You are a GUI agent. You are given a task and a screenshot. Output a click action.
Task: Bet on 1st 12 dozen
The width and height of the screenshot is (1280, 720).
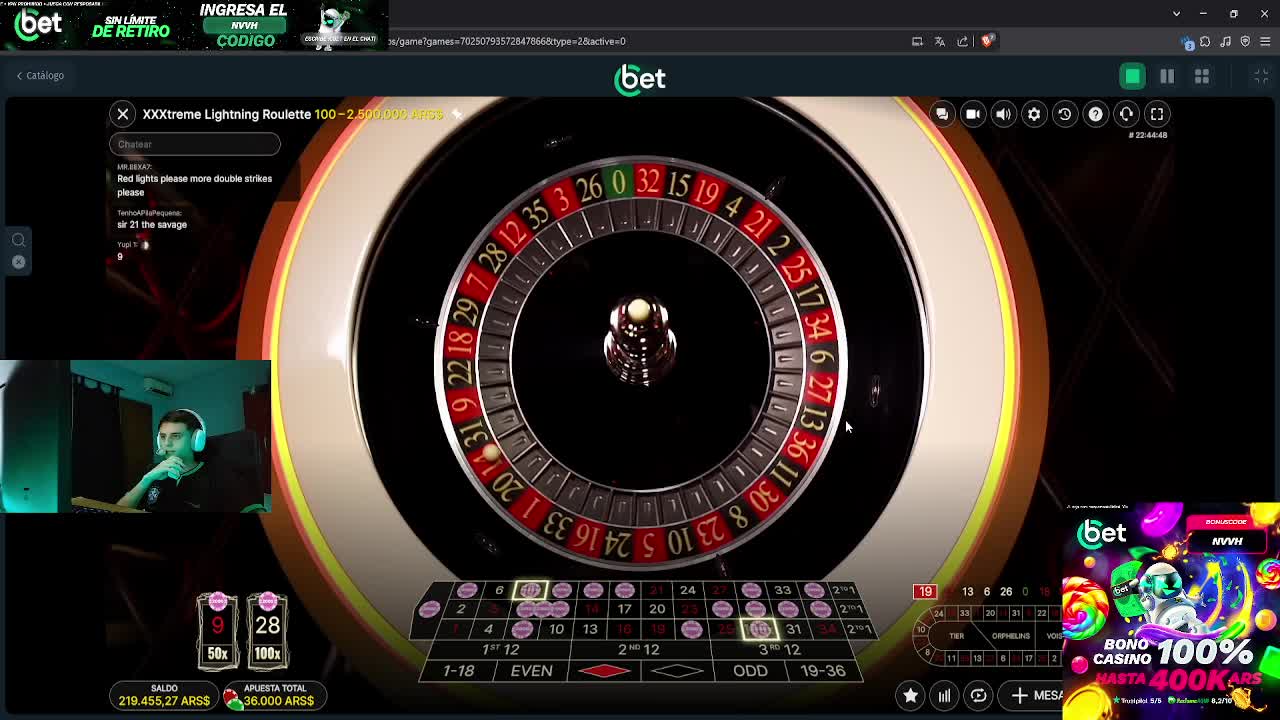pos(502,649)
